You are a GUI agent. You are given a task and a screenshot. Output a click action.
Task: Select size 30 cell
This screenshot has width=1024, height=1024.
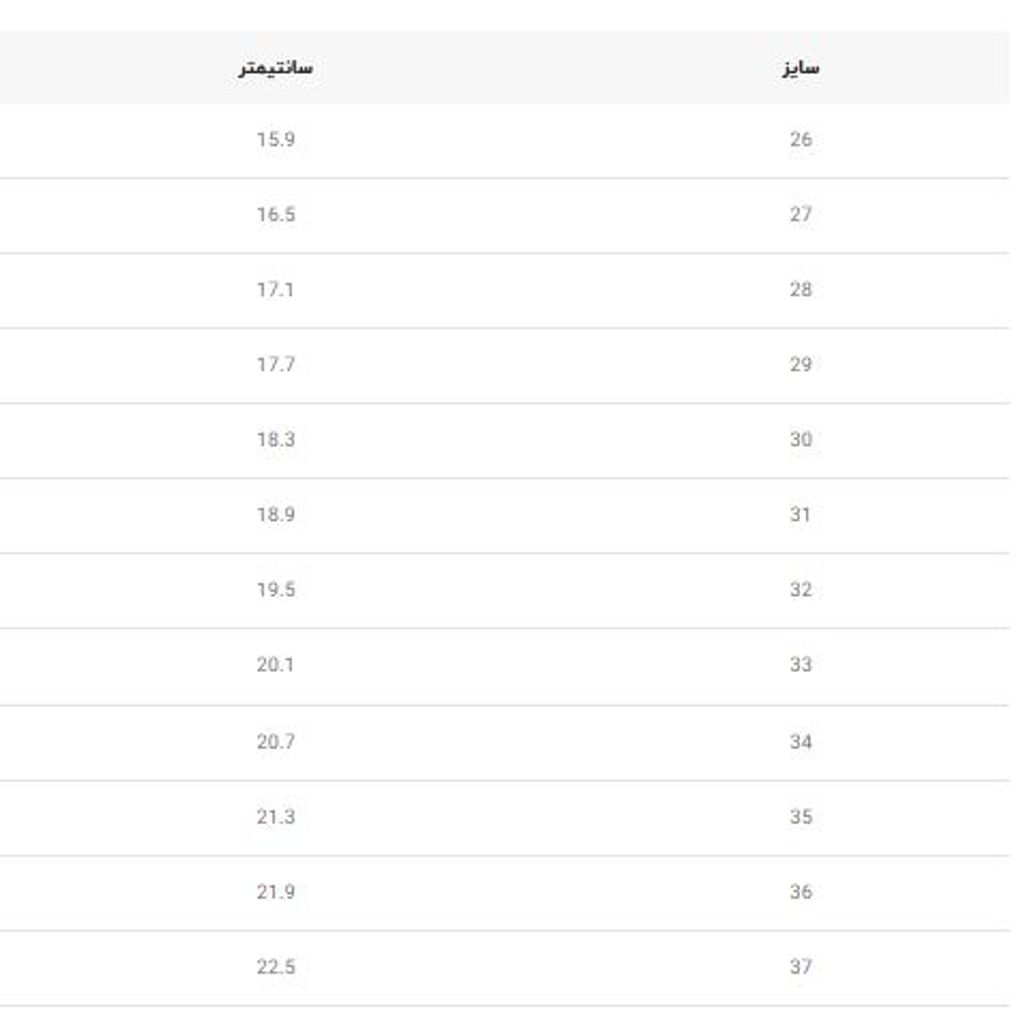coord(800,440)
